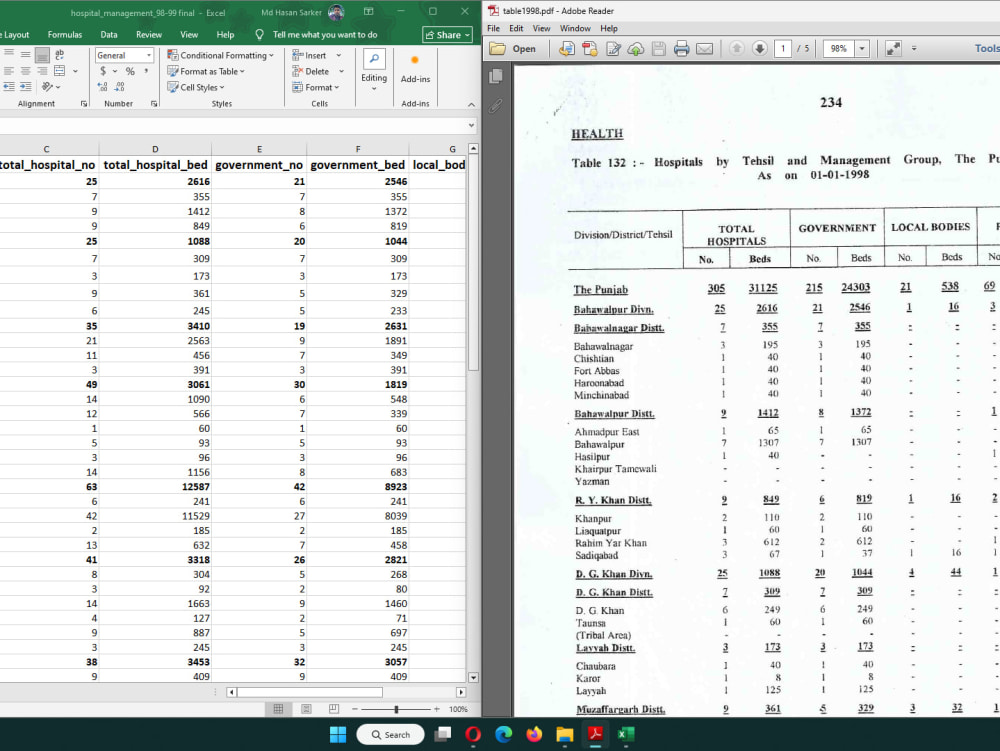Click Excel zoom slider handle
Screen dimensions: 1000x751
click(x=396, y=709)
